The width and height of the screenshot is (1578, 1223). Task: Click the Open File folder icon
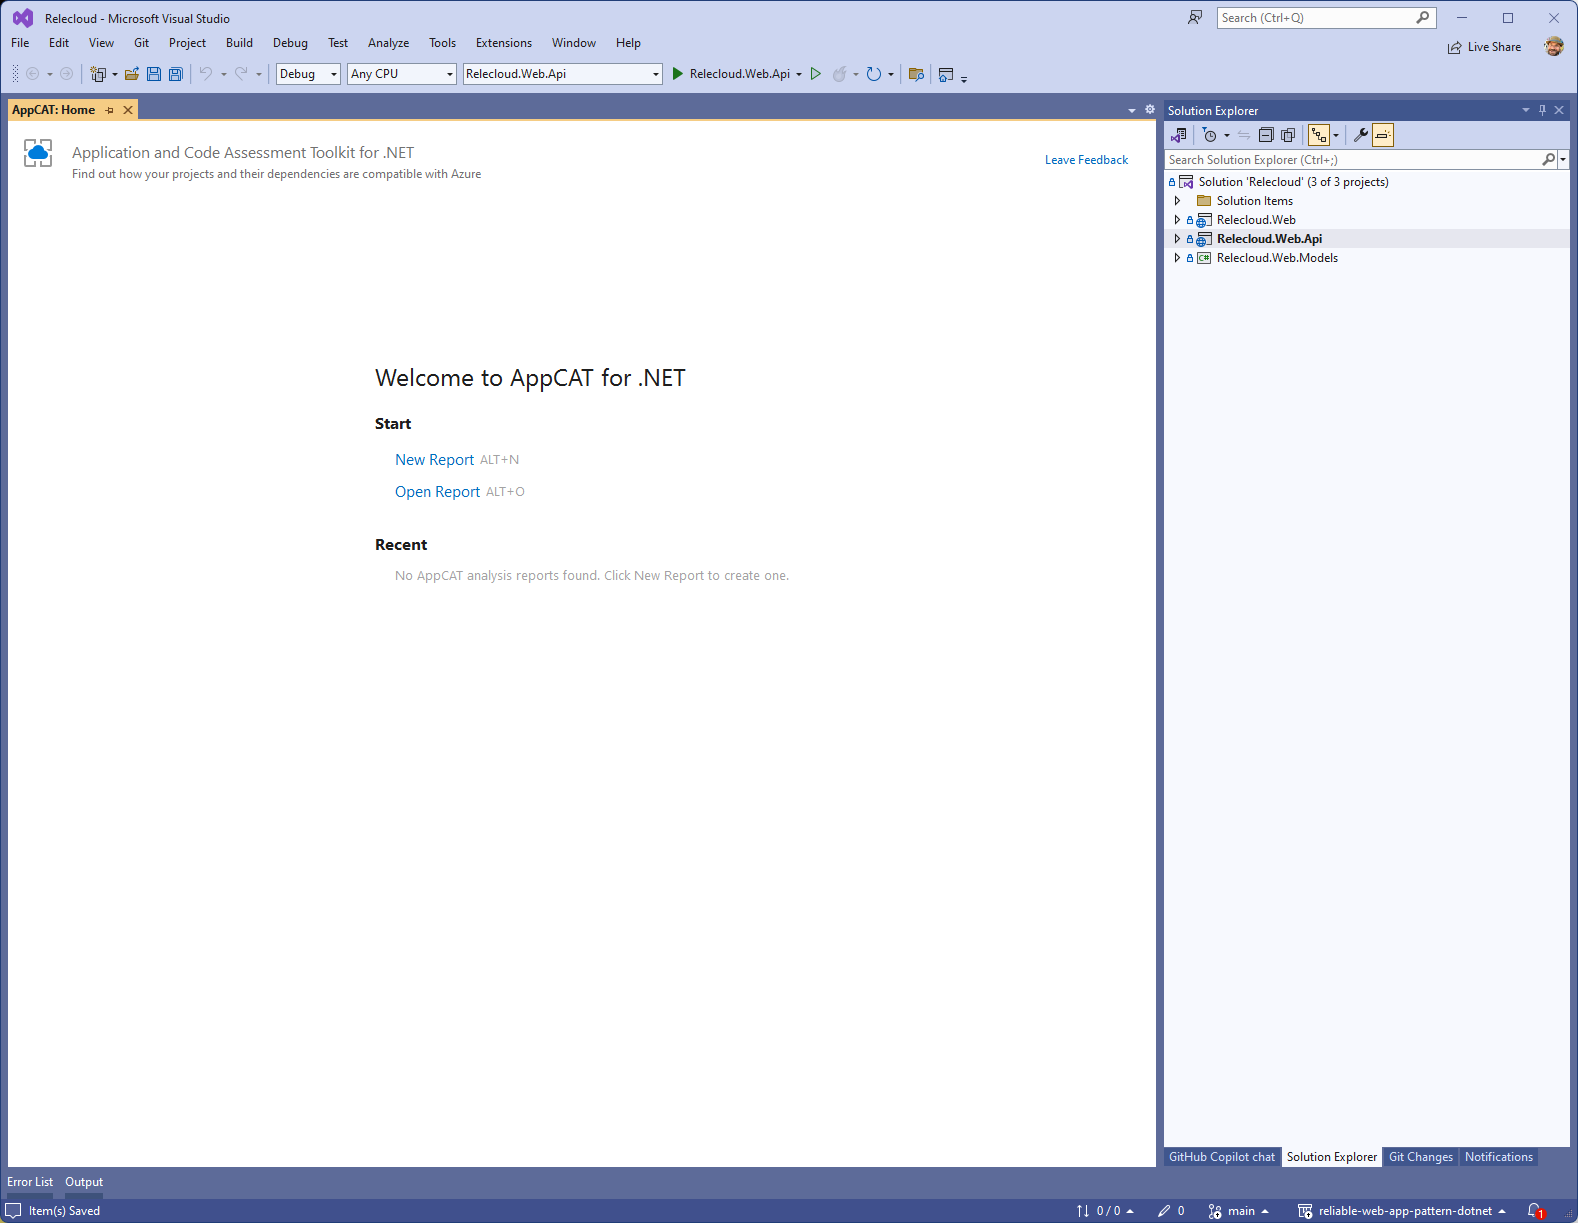point(131,74)
